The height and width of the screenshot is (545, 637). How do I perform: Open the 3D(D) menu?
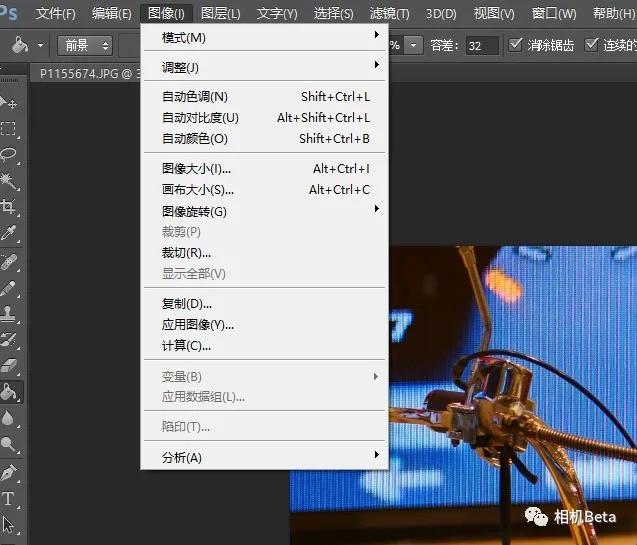tap(441, 13)
